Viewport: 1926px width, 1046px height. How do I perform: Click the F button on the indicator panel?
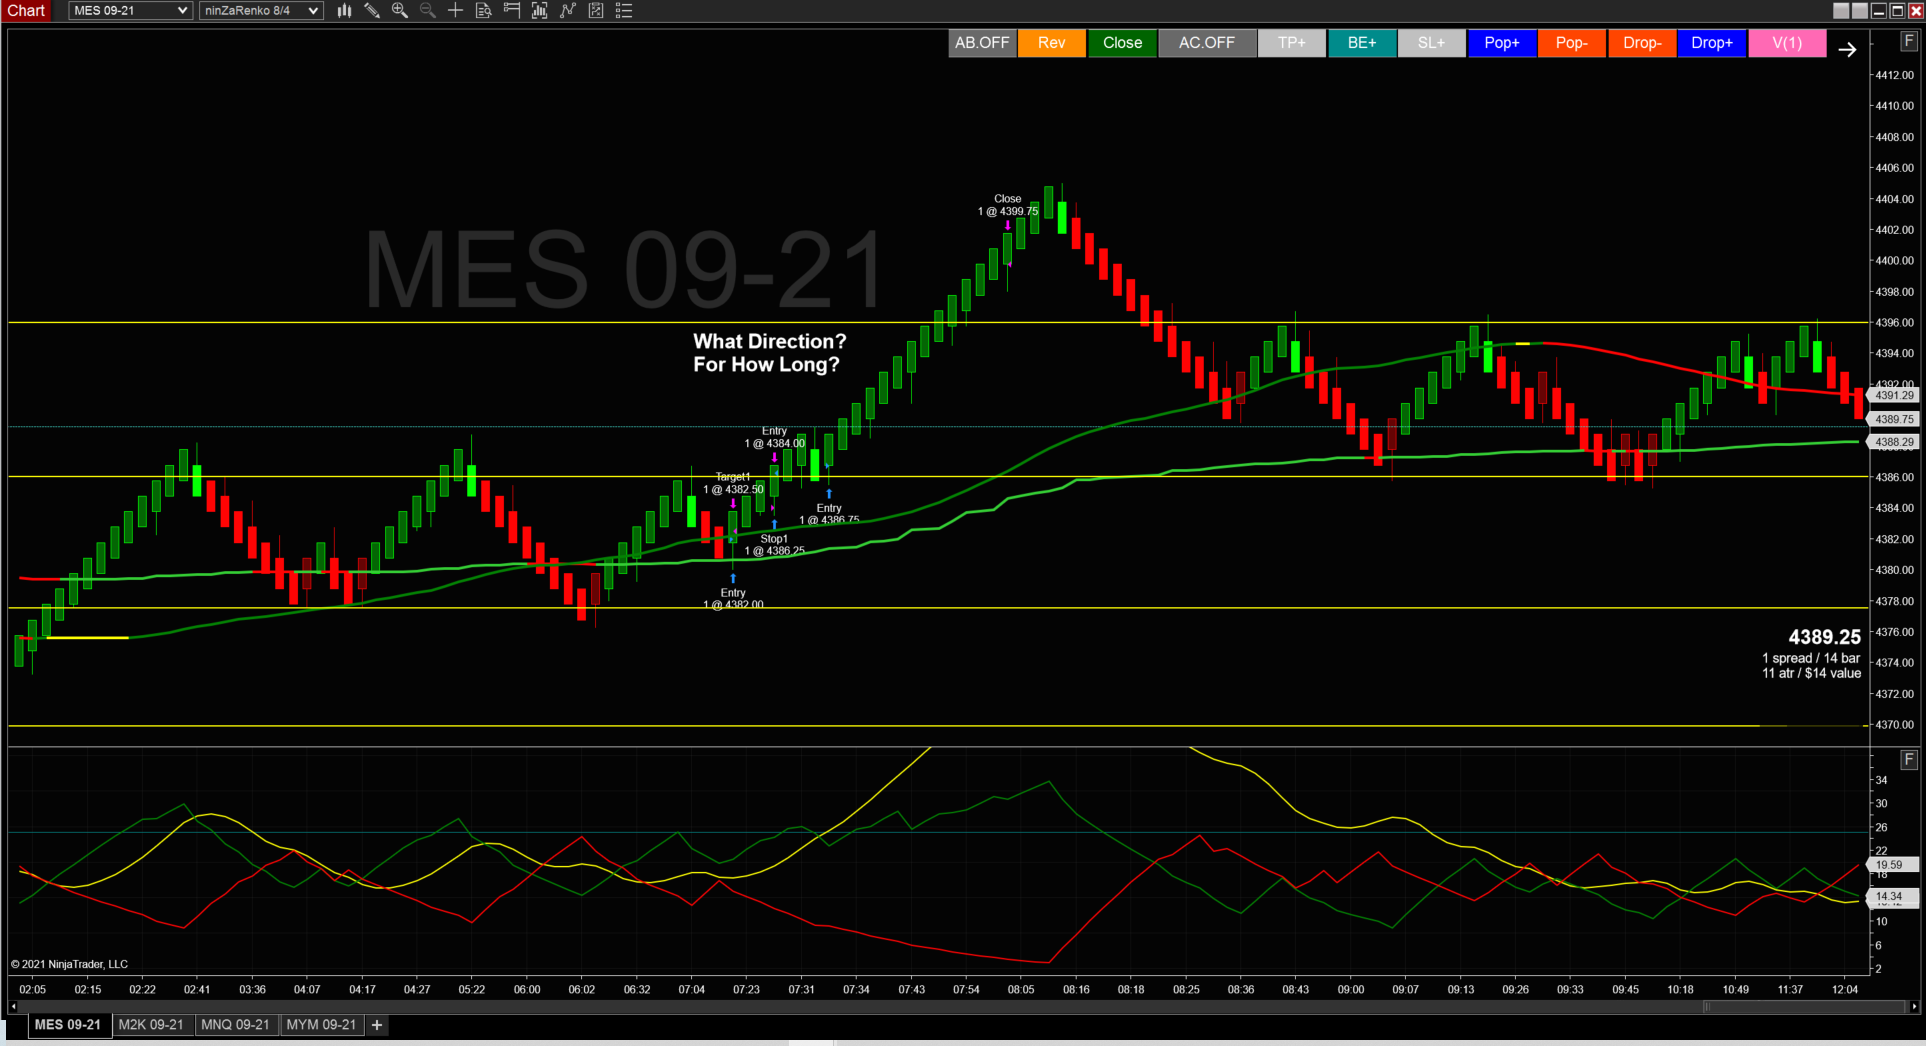[x=1908, y=760]
